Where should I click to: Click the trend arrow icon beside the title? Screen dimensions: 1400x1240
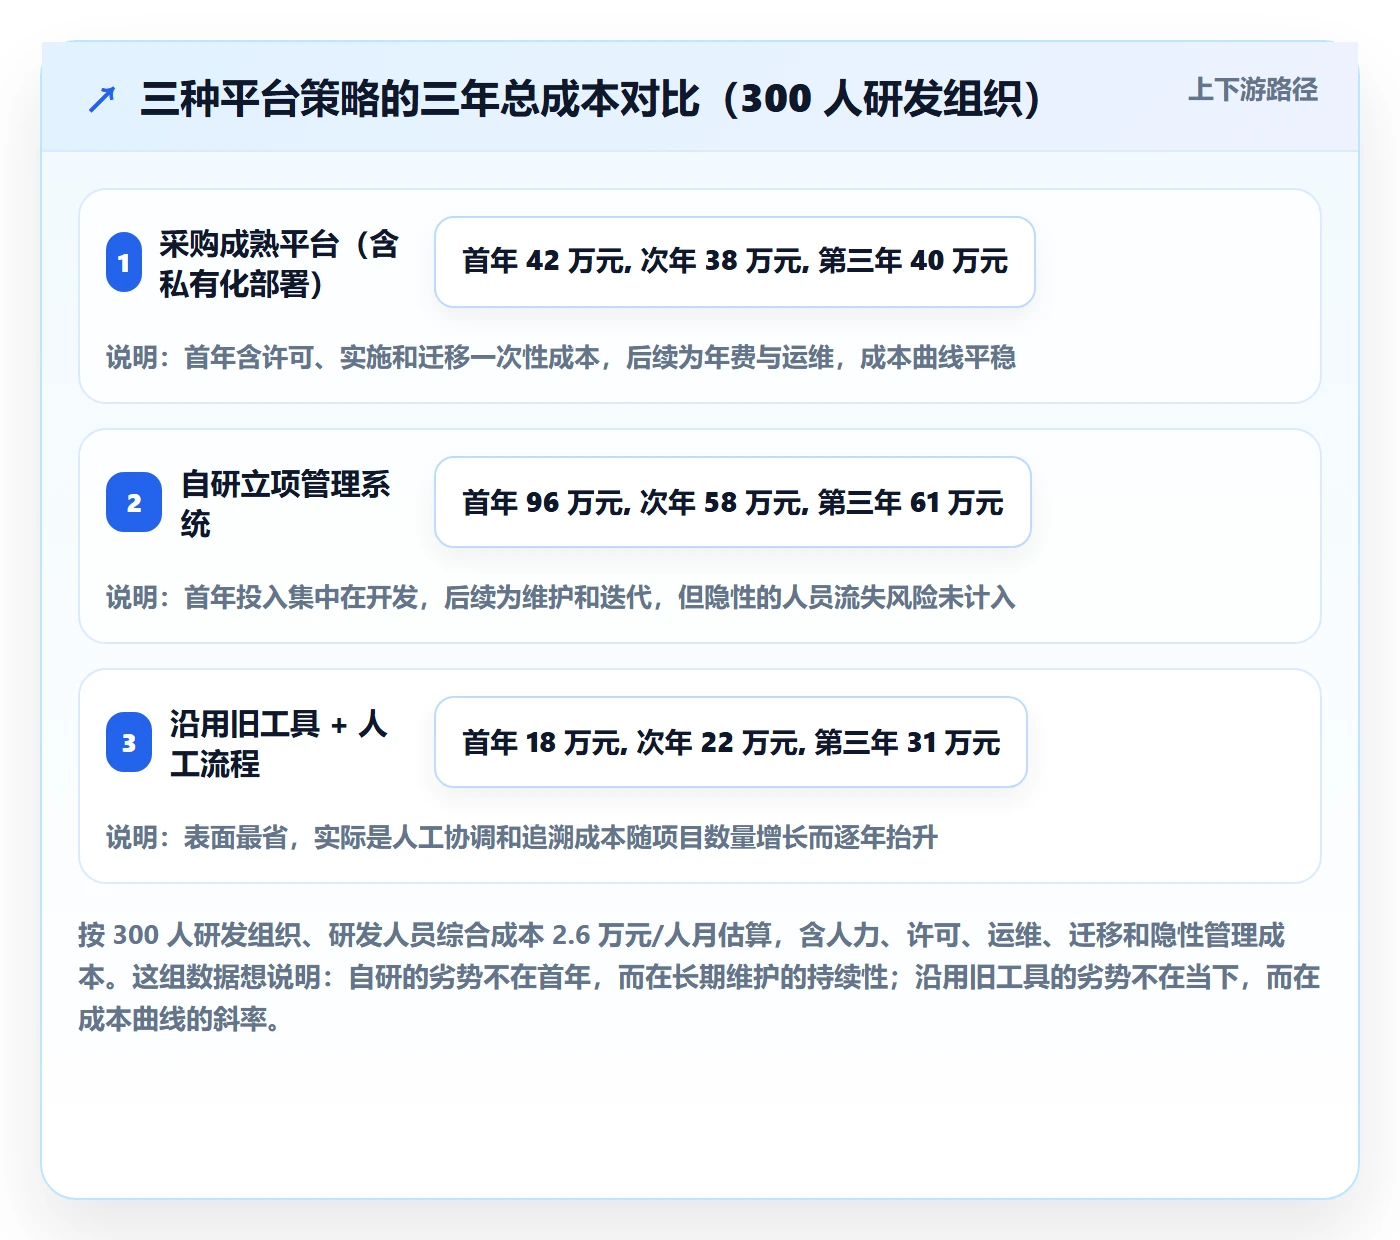pyautogui.click(x=102, y=99)
